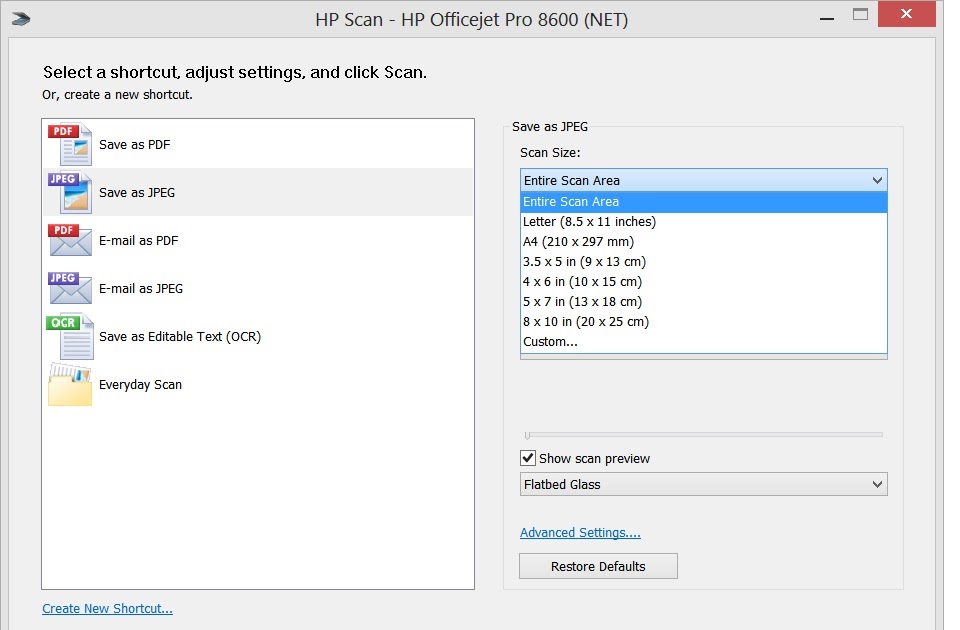Select the Everyday Scan shortcut label

point(140,384)
